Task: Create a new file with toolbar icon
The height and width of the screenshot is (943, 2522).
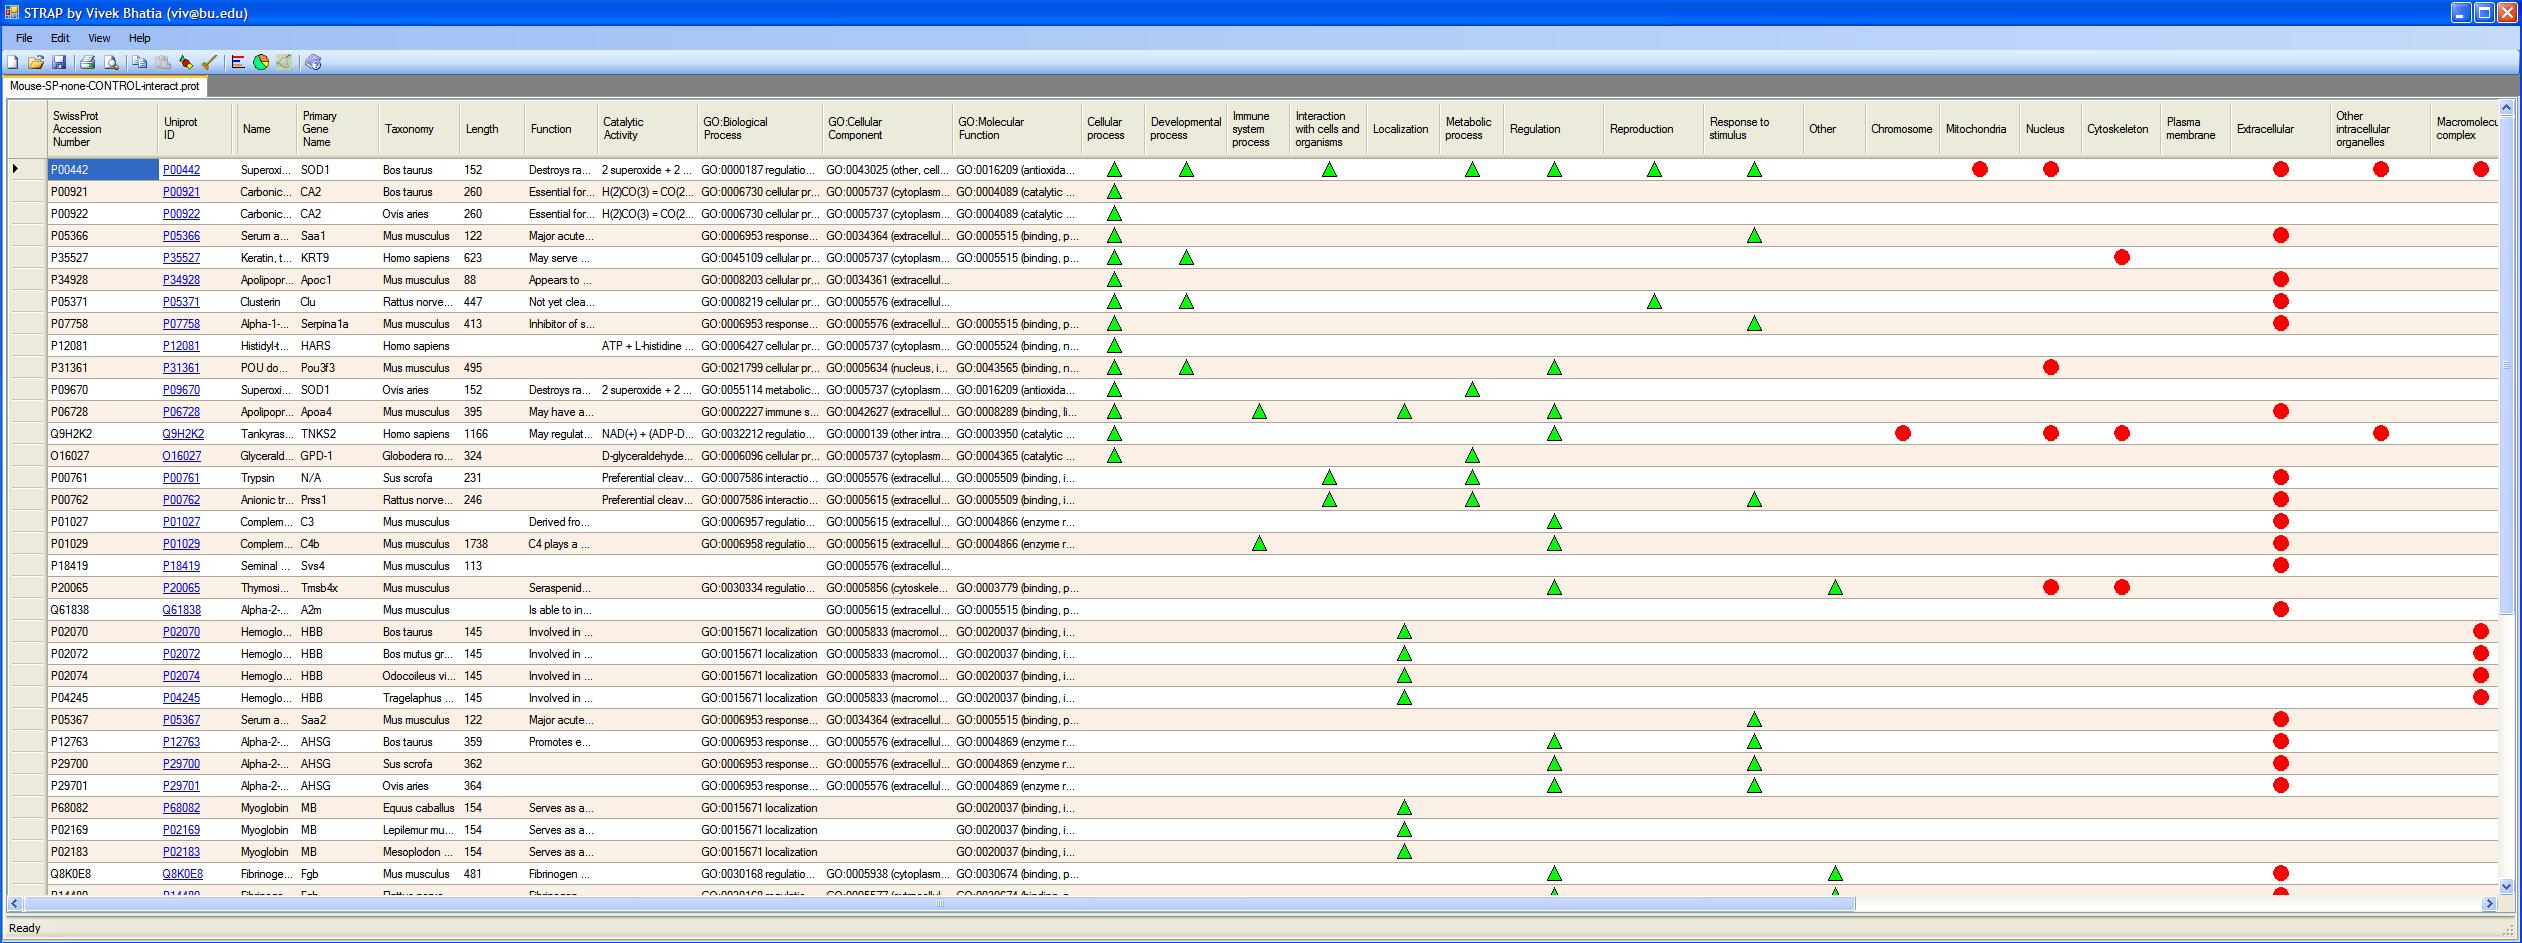Action: [13, 62]
